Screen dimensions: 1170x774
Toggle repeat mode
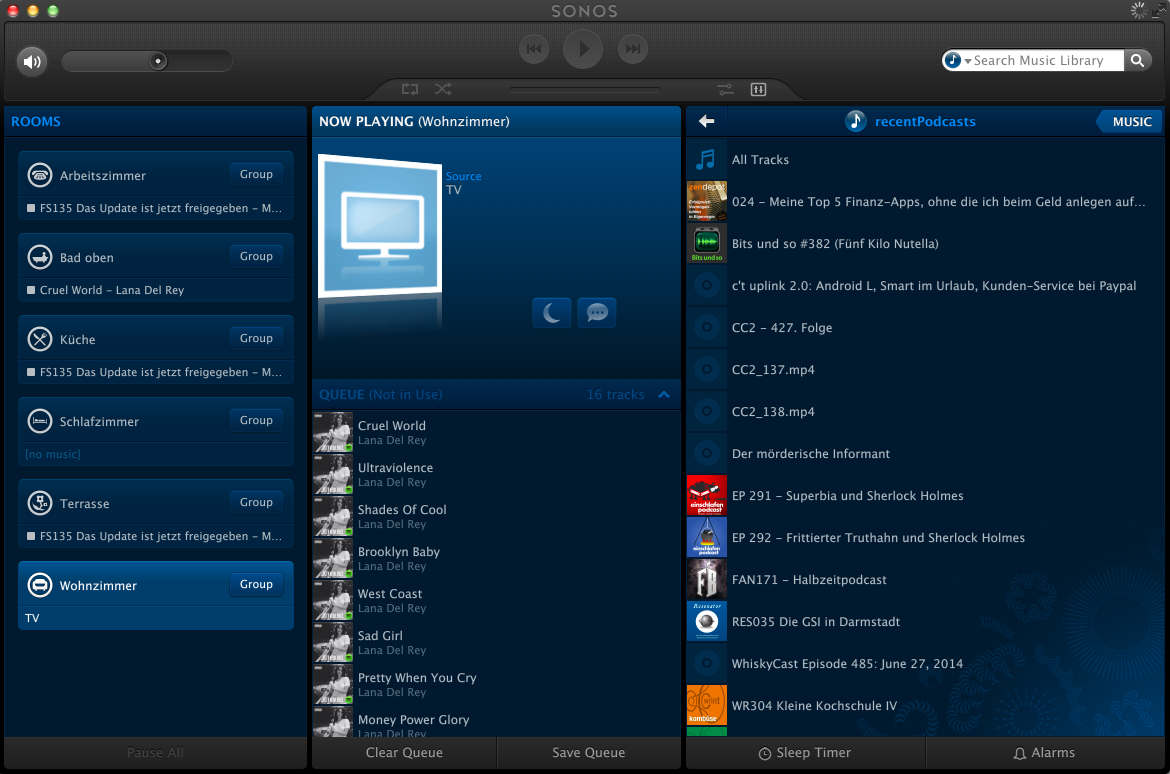coord(410,89)
